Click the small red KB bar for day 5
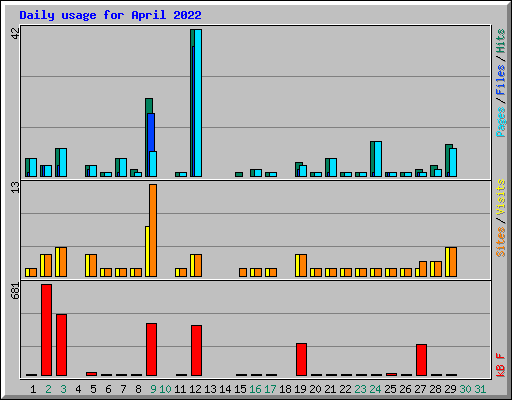Screen dimensions: 512x400 [x=91, y=374]
